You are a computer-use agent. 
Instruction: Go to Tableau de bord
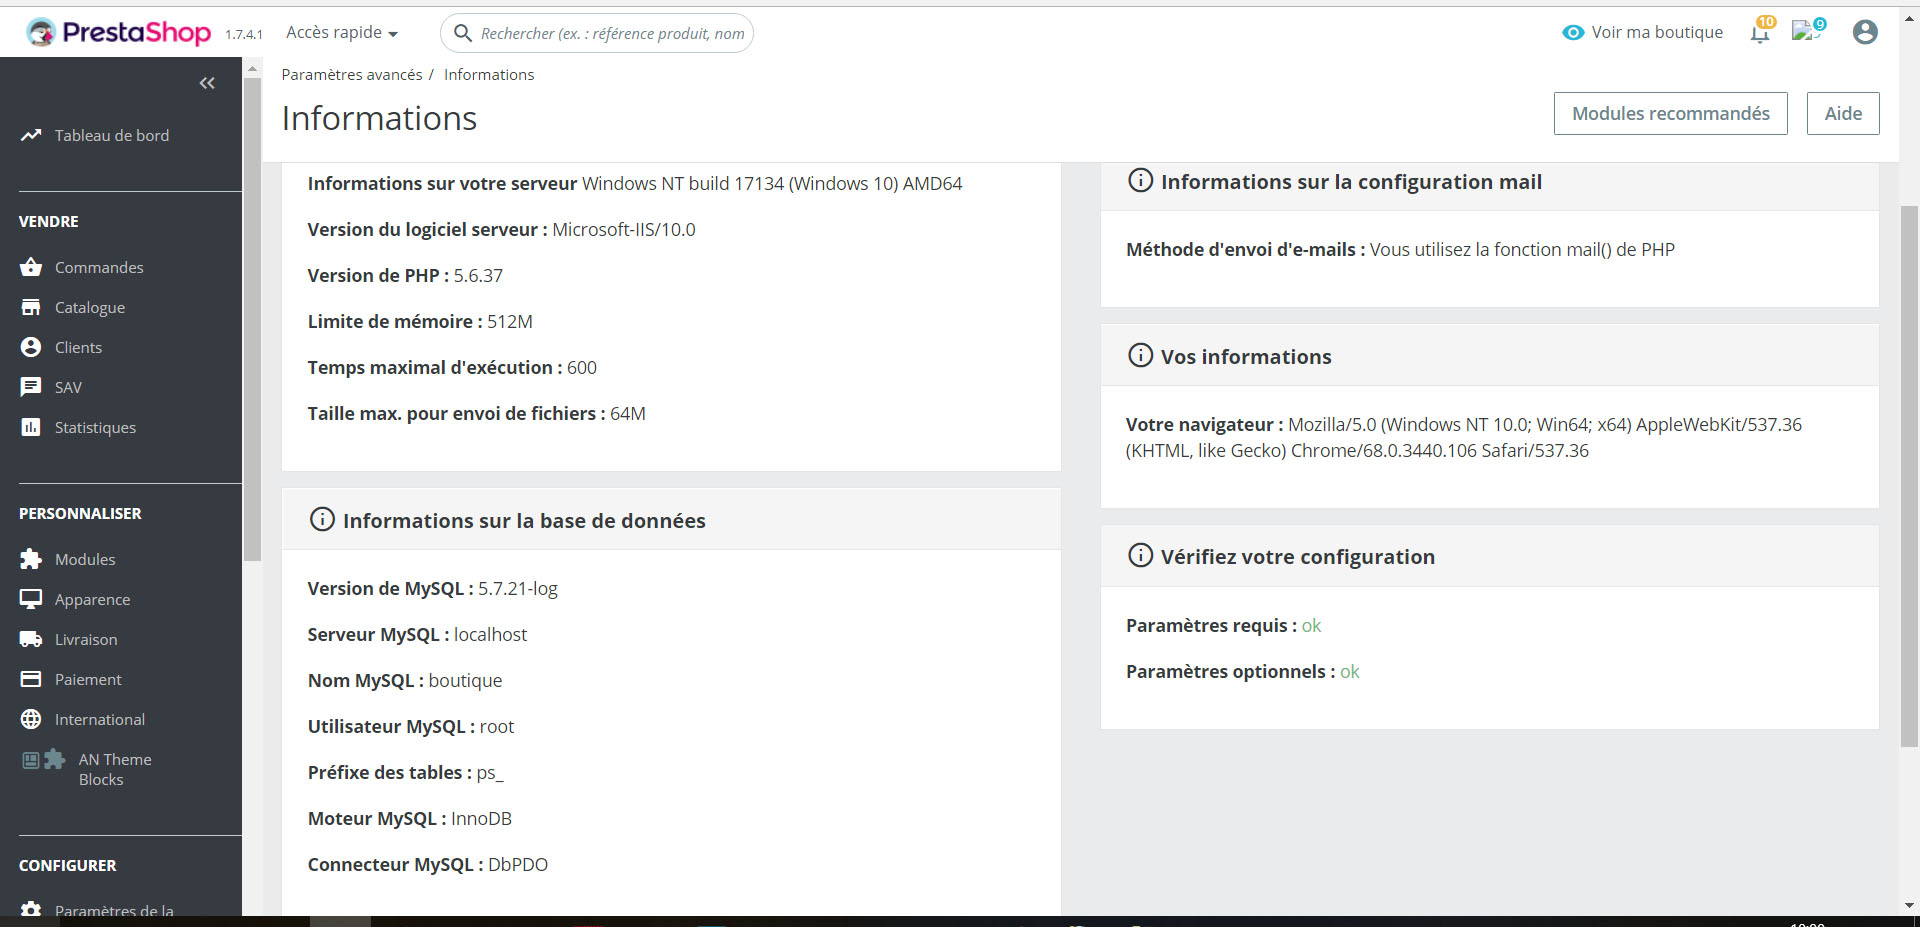pos(111,135)
